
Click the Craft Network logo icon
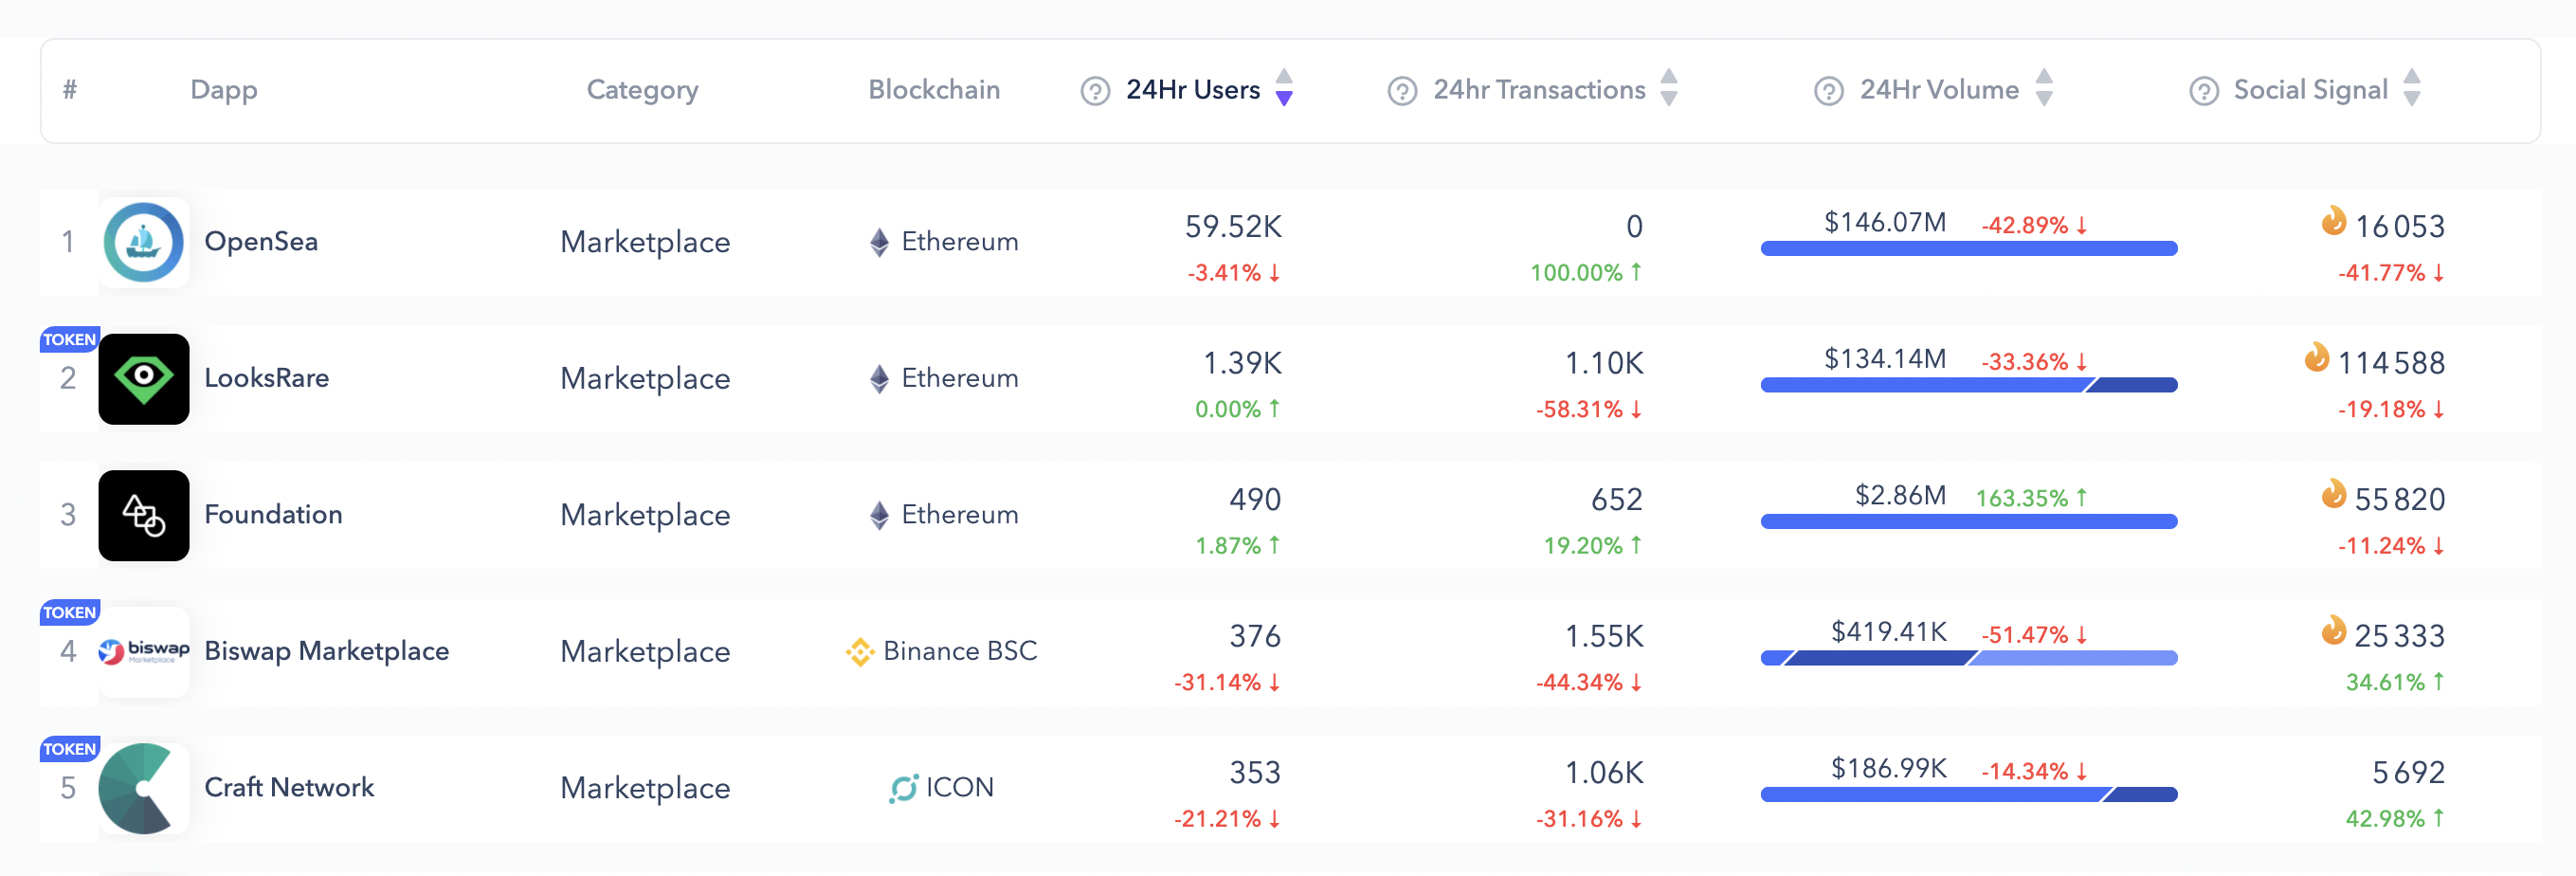coord(143,788)
